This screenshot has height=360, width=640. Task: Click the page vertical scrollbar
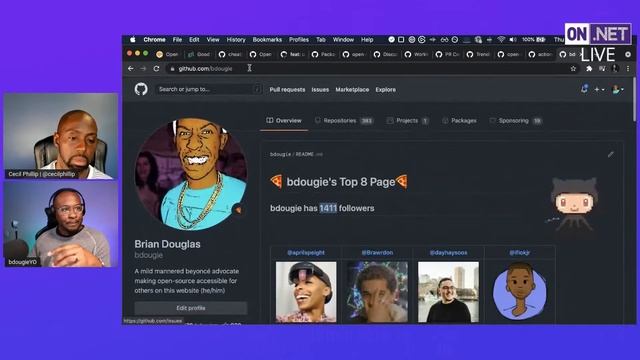pos(634,100)
